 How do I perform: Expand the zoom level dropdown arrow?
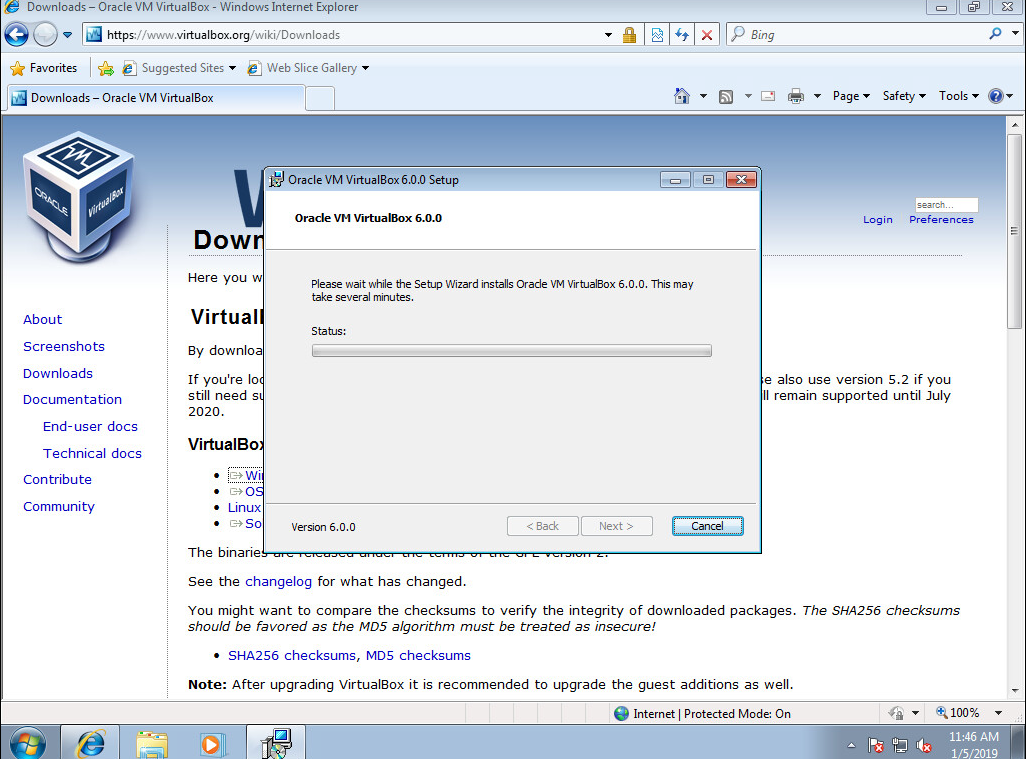point(999,713)
